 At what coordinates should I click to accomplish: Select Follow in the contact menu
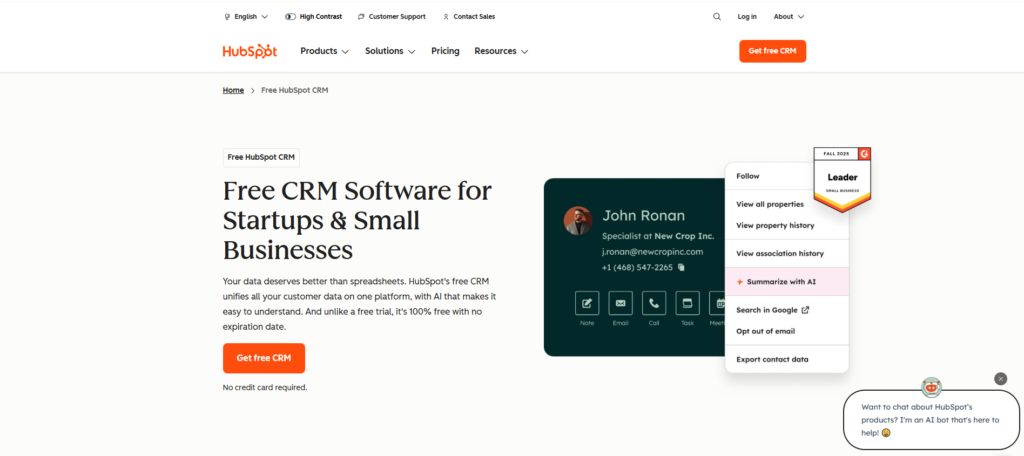[748, 176]
